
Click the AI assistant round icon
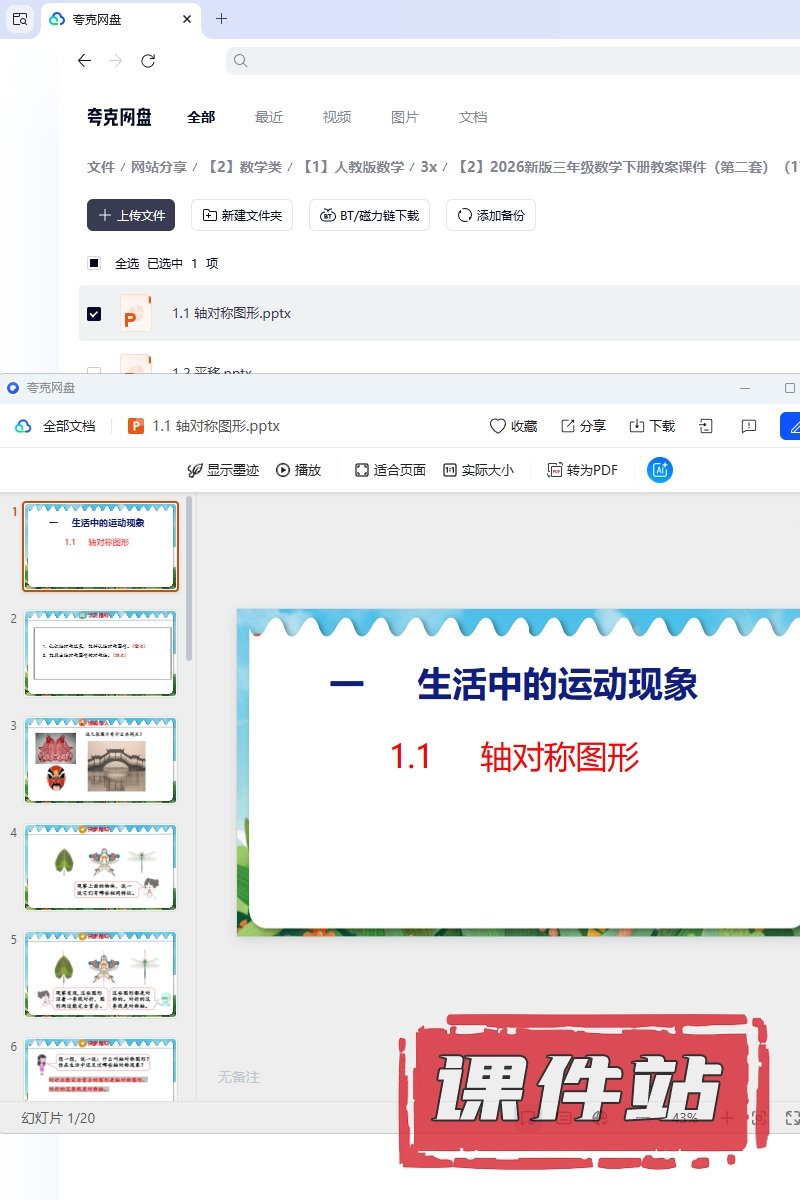(x=660, y=470)
